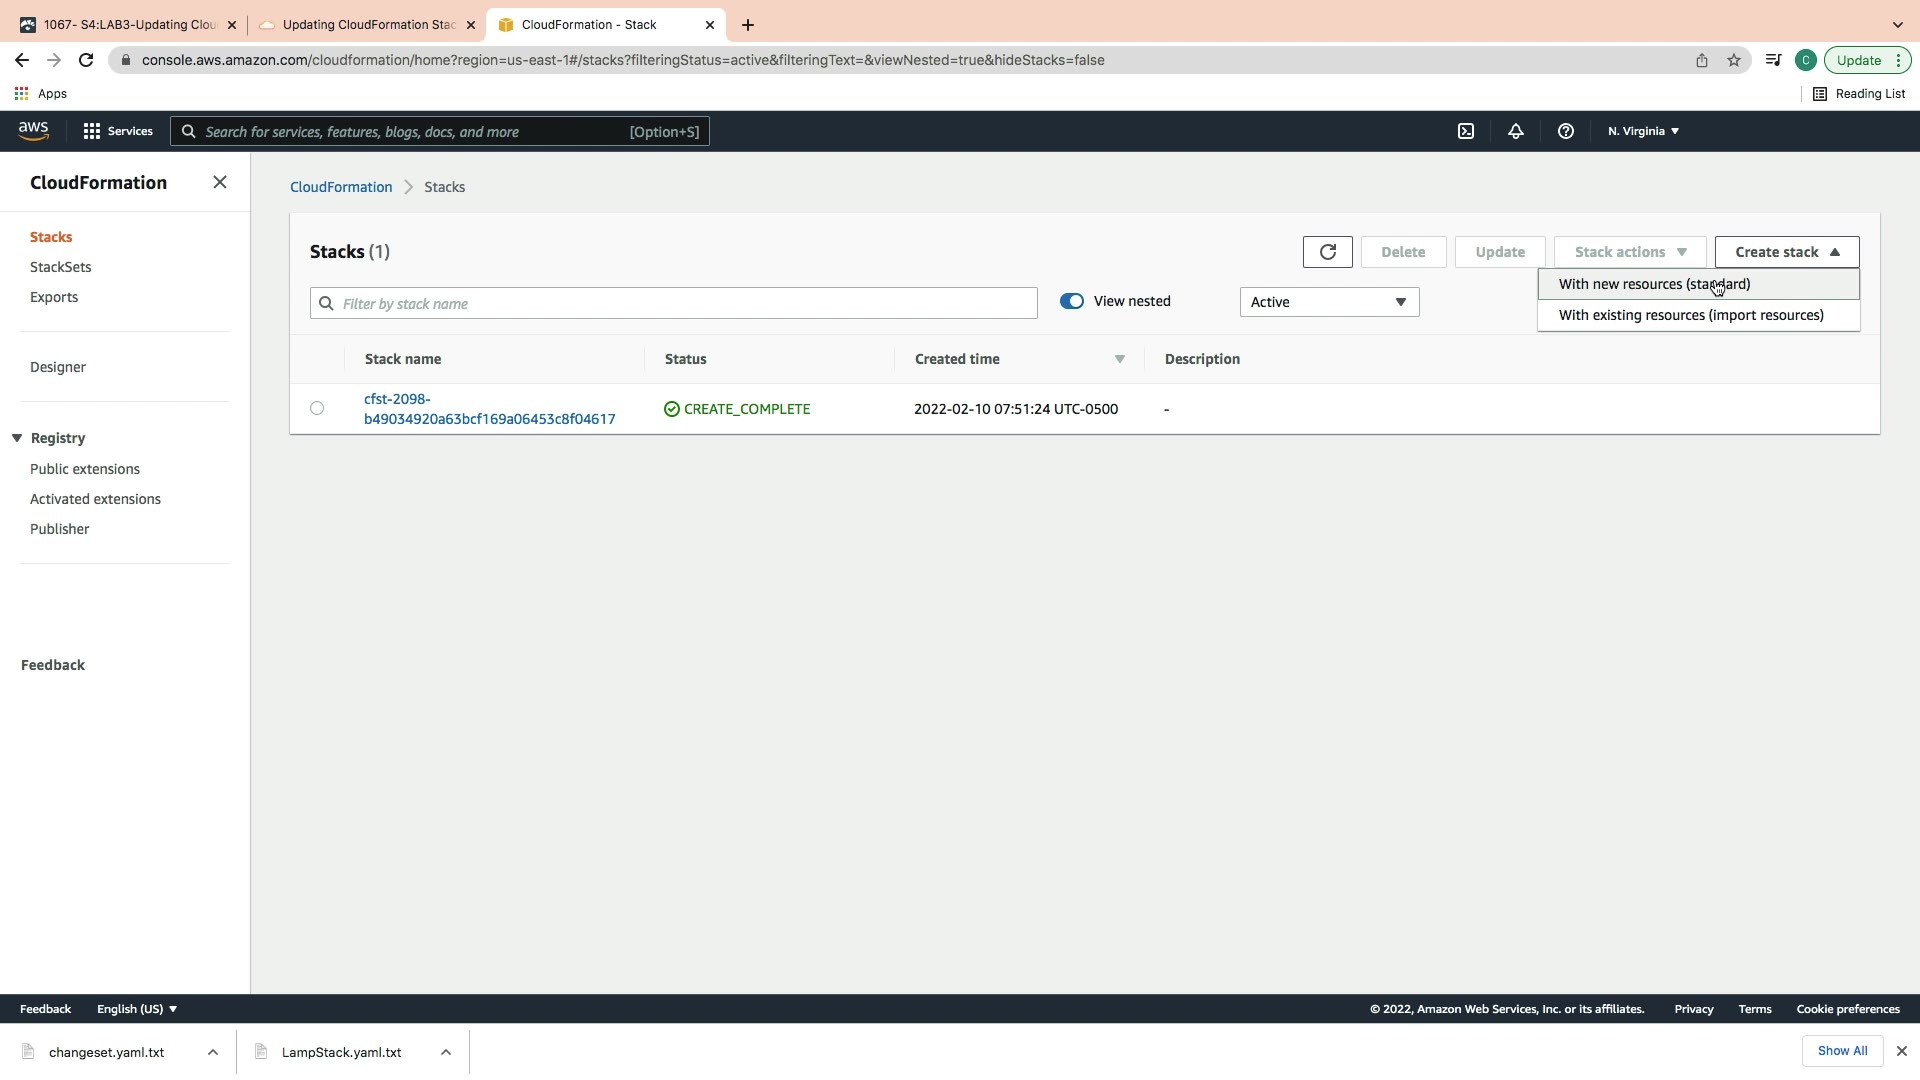
Task: Select the cfst-2098 stack radio button
Action: 317,408
